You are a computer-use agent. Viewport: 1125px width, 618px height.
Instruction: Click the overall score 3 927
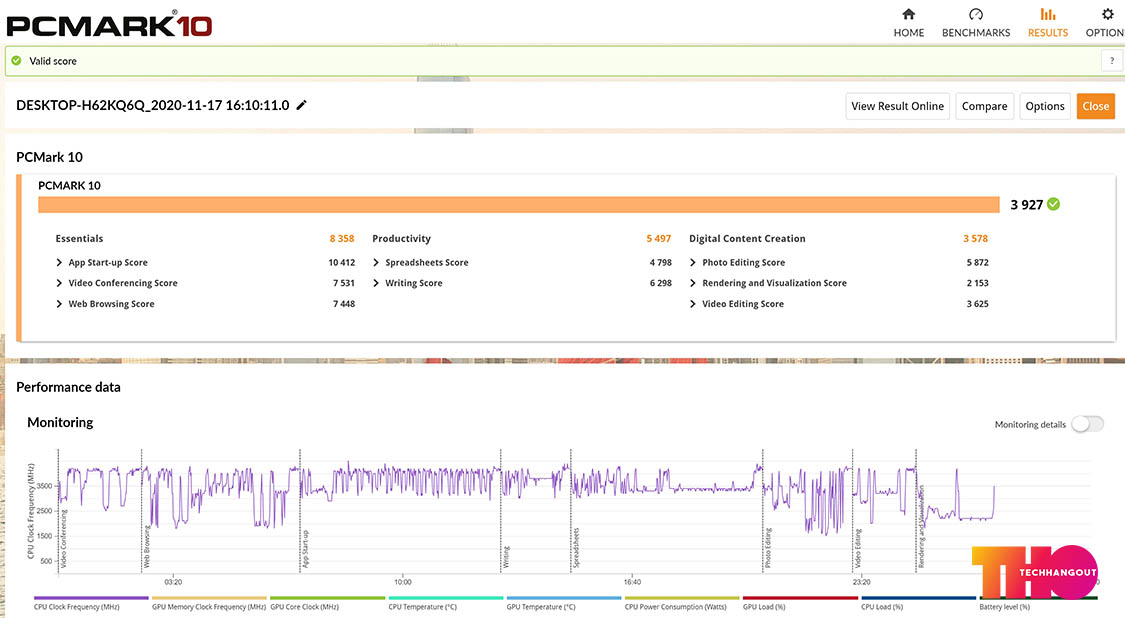tap(1027, 205)
